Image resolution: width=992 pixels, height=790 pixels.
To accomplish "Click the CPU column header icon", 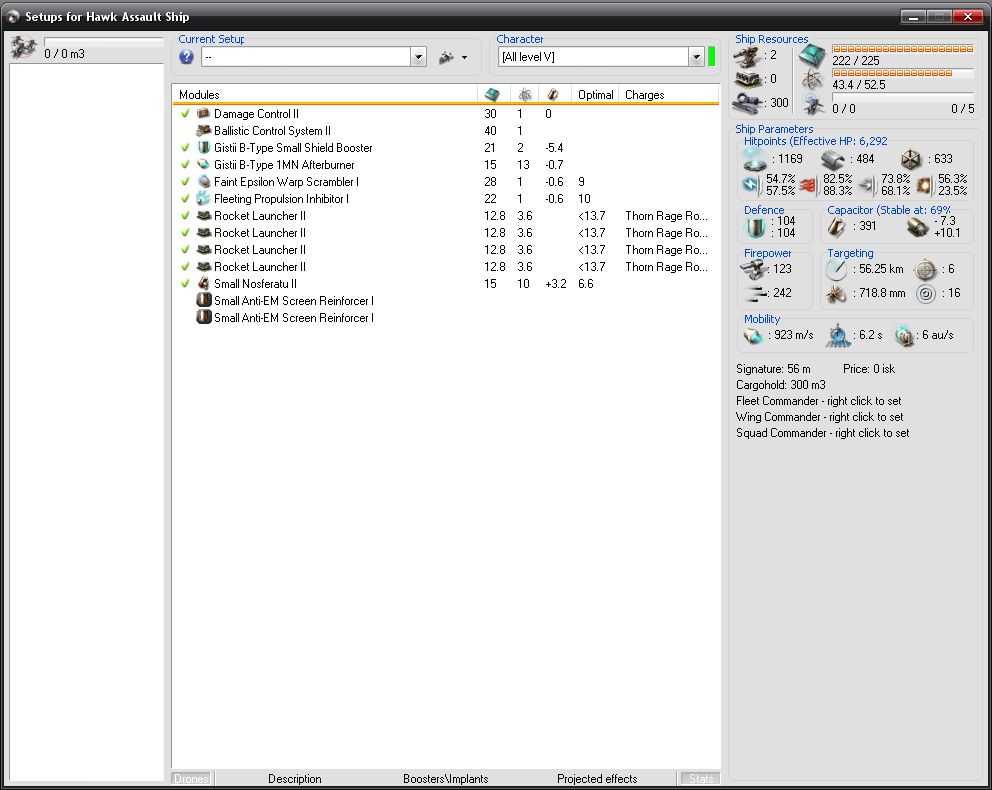I will click(492, 95).
